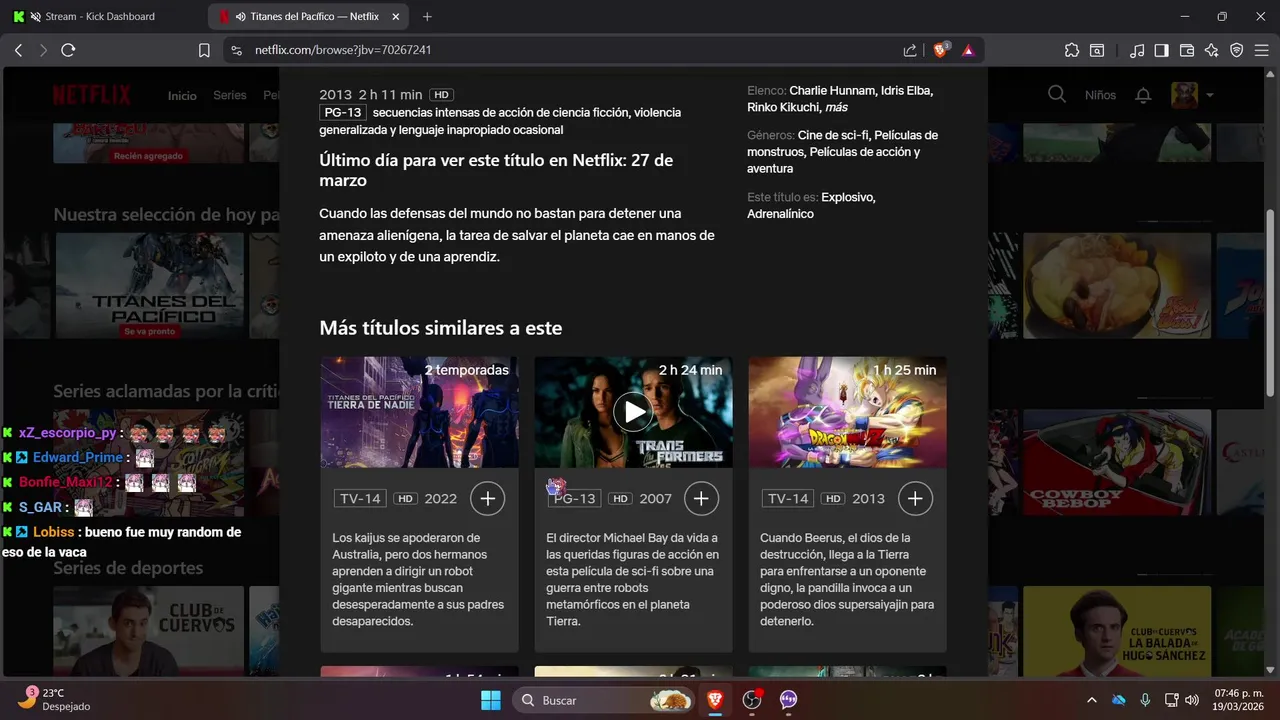
Task: Bookmark this page with the bookmark icon
Action: (x=204, y=50)
